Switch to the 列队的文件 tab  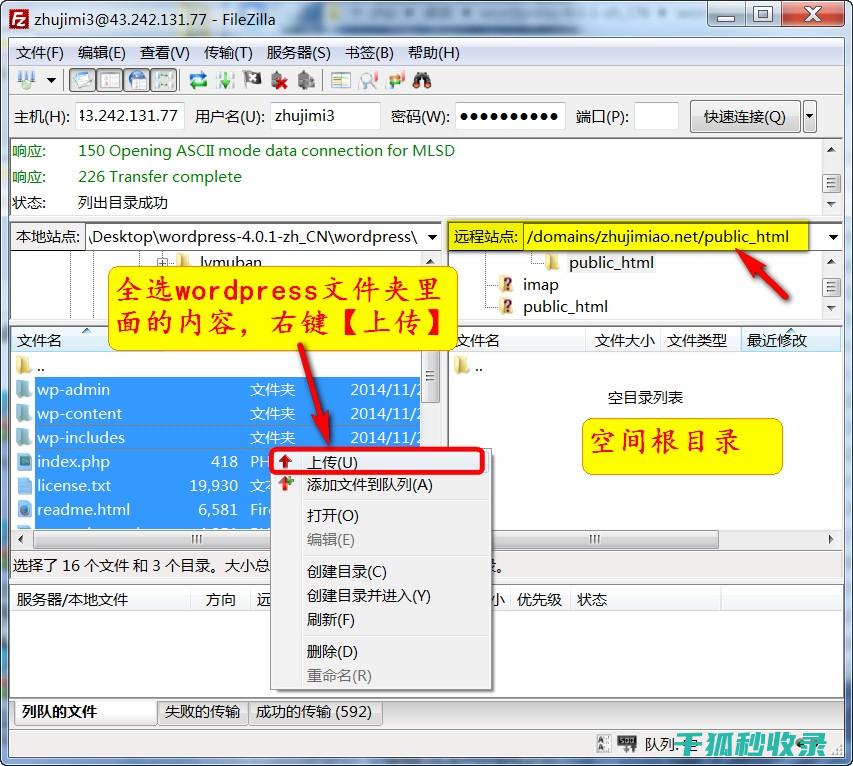[x=83, y=712]
